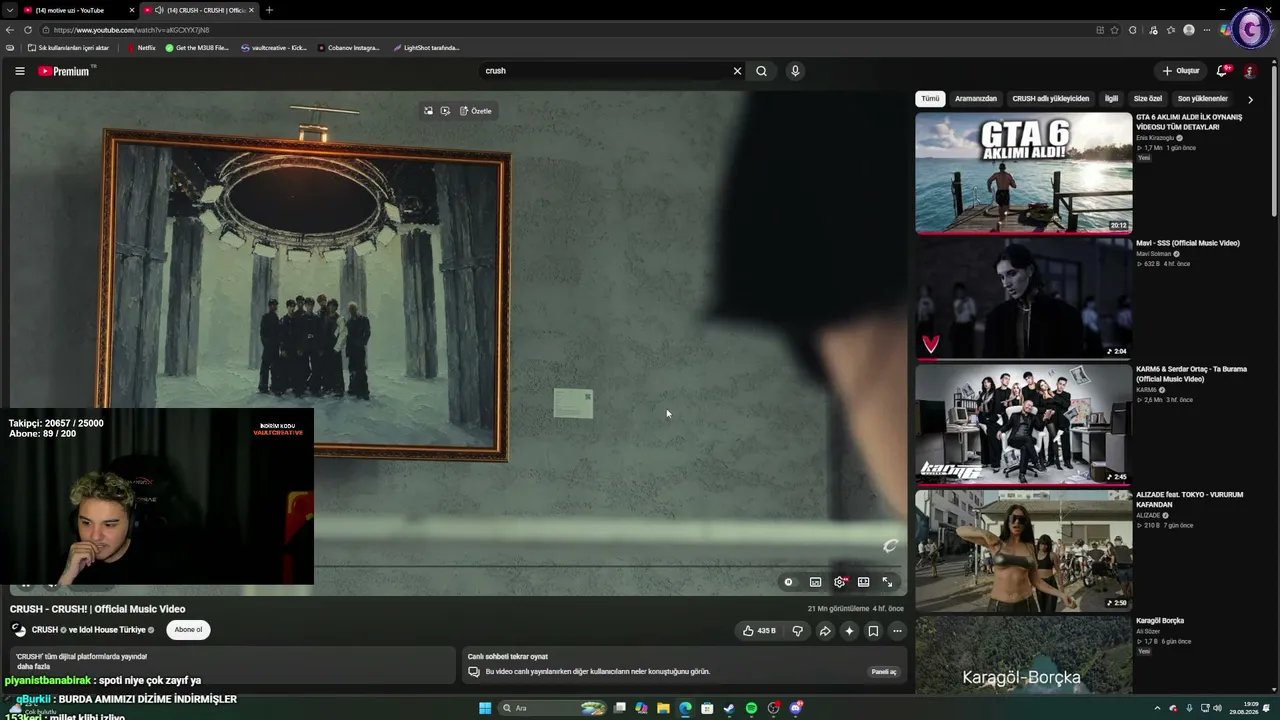The image size is (1280, 720).
Task: Open the Netflix bookmark
Action: pyautogui.click(x=141, y=48)
